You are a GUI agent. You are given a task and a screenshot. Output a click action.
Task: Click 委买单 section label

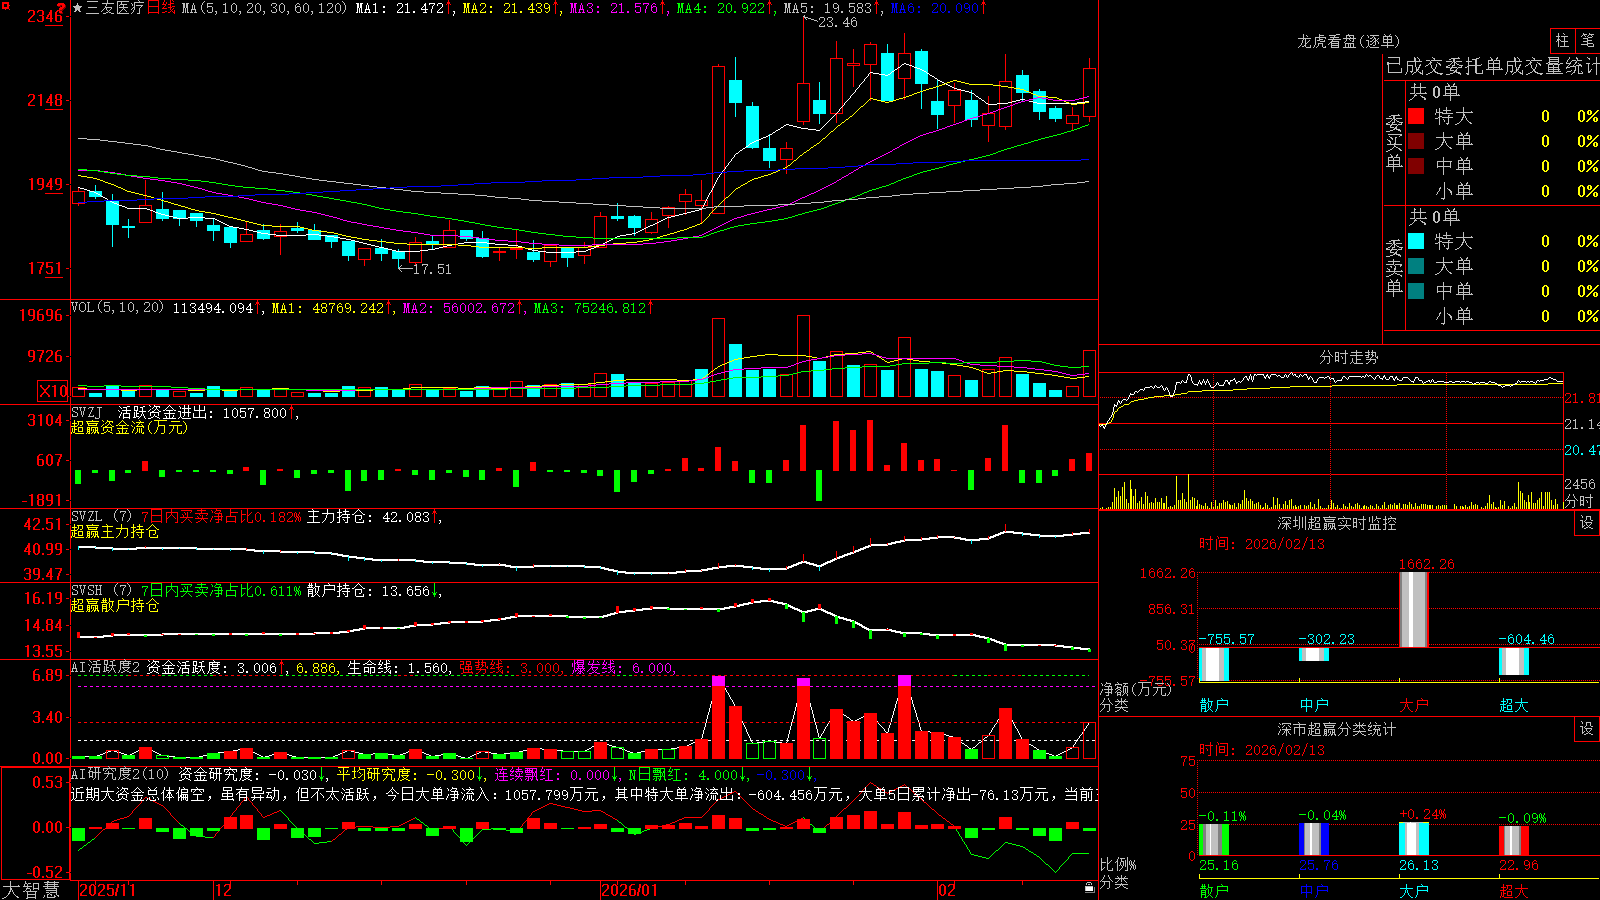[x=1394, y=142]
